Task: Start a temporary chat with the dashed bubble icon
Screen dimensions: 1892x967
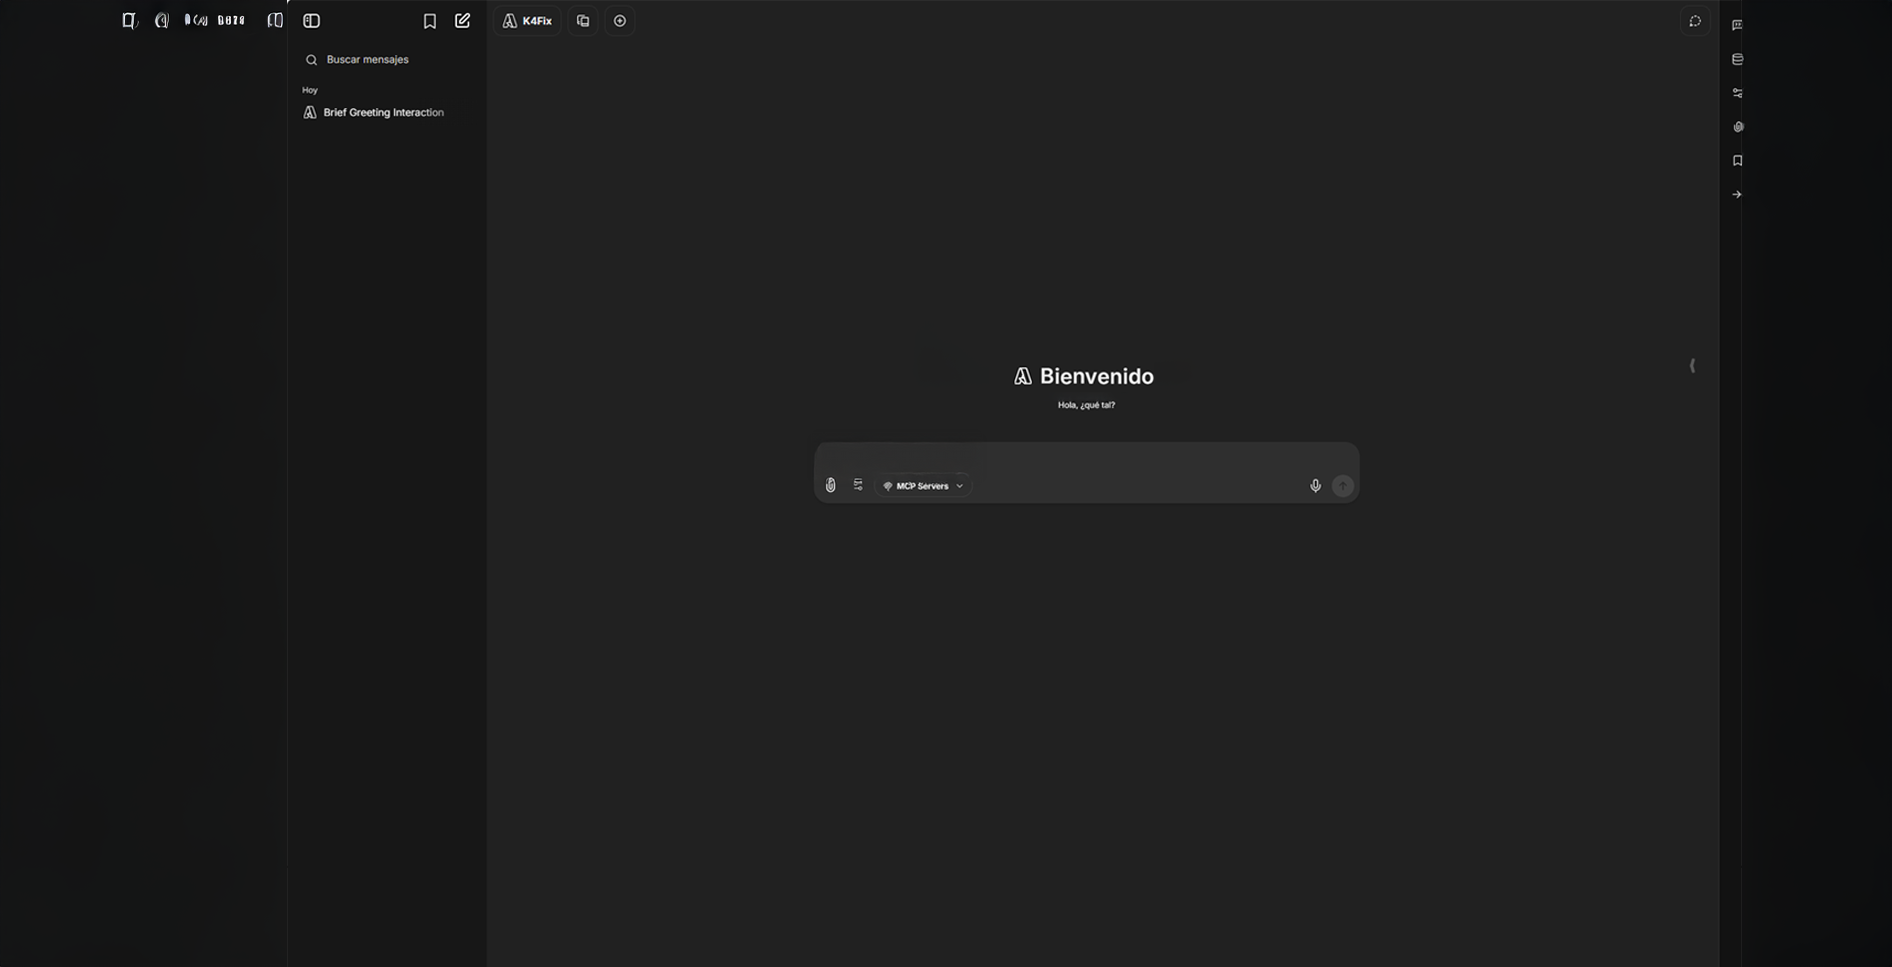Action: tap(1695, 21)
